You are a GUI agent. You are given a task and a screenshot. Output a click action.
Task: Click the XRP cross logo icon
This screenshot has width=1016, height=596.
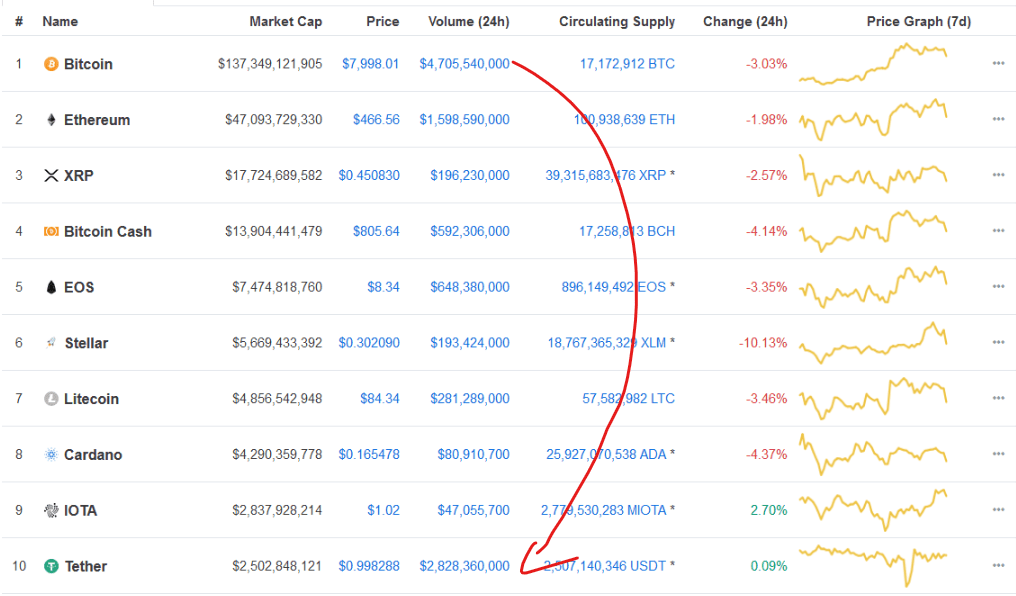(x=51, y=176)
